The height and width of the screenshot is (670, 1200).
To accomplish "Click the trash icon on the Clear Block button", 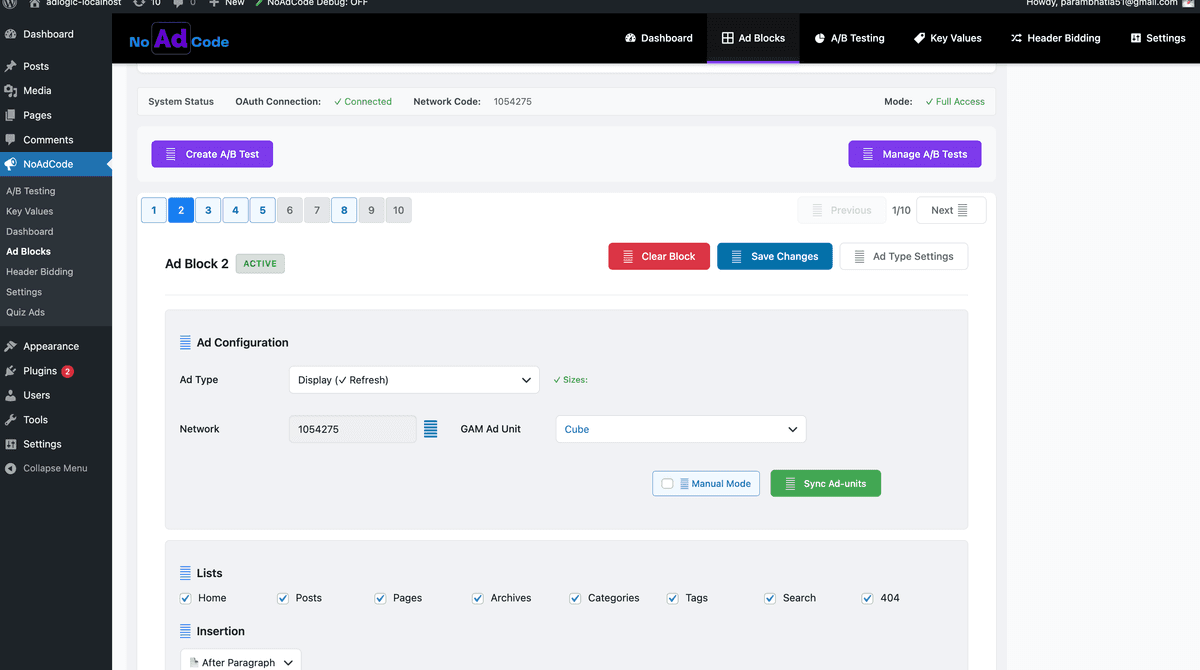I will point(628,256).
